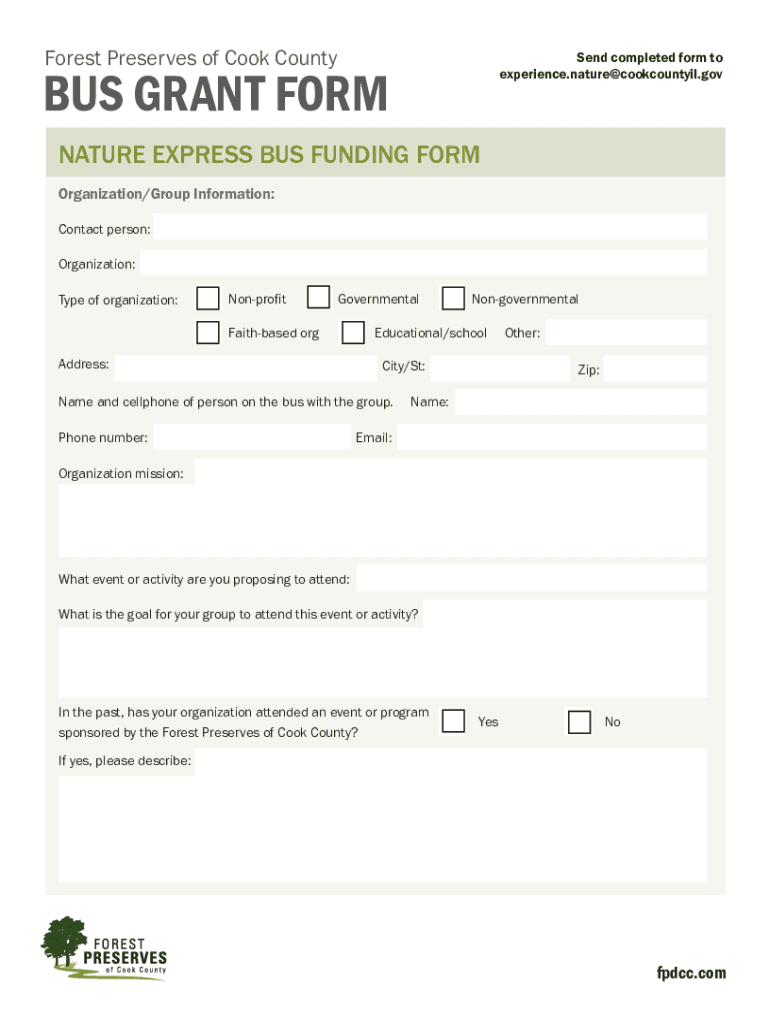
Task: Select the Faith-based org checkbox
Action: click(x=208, y=332)
